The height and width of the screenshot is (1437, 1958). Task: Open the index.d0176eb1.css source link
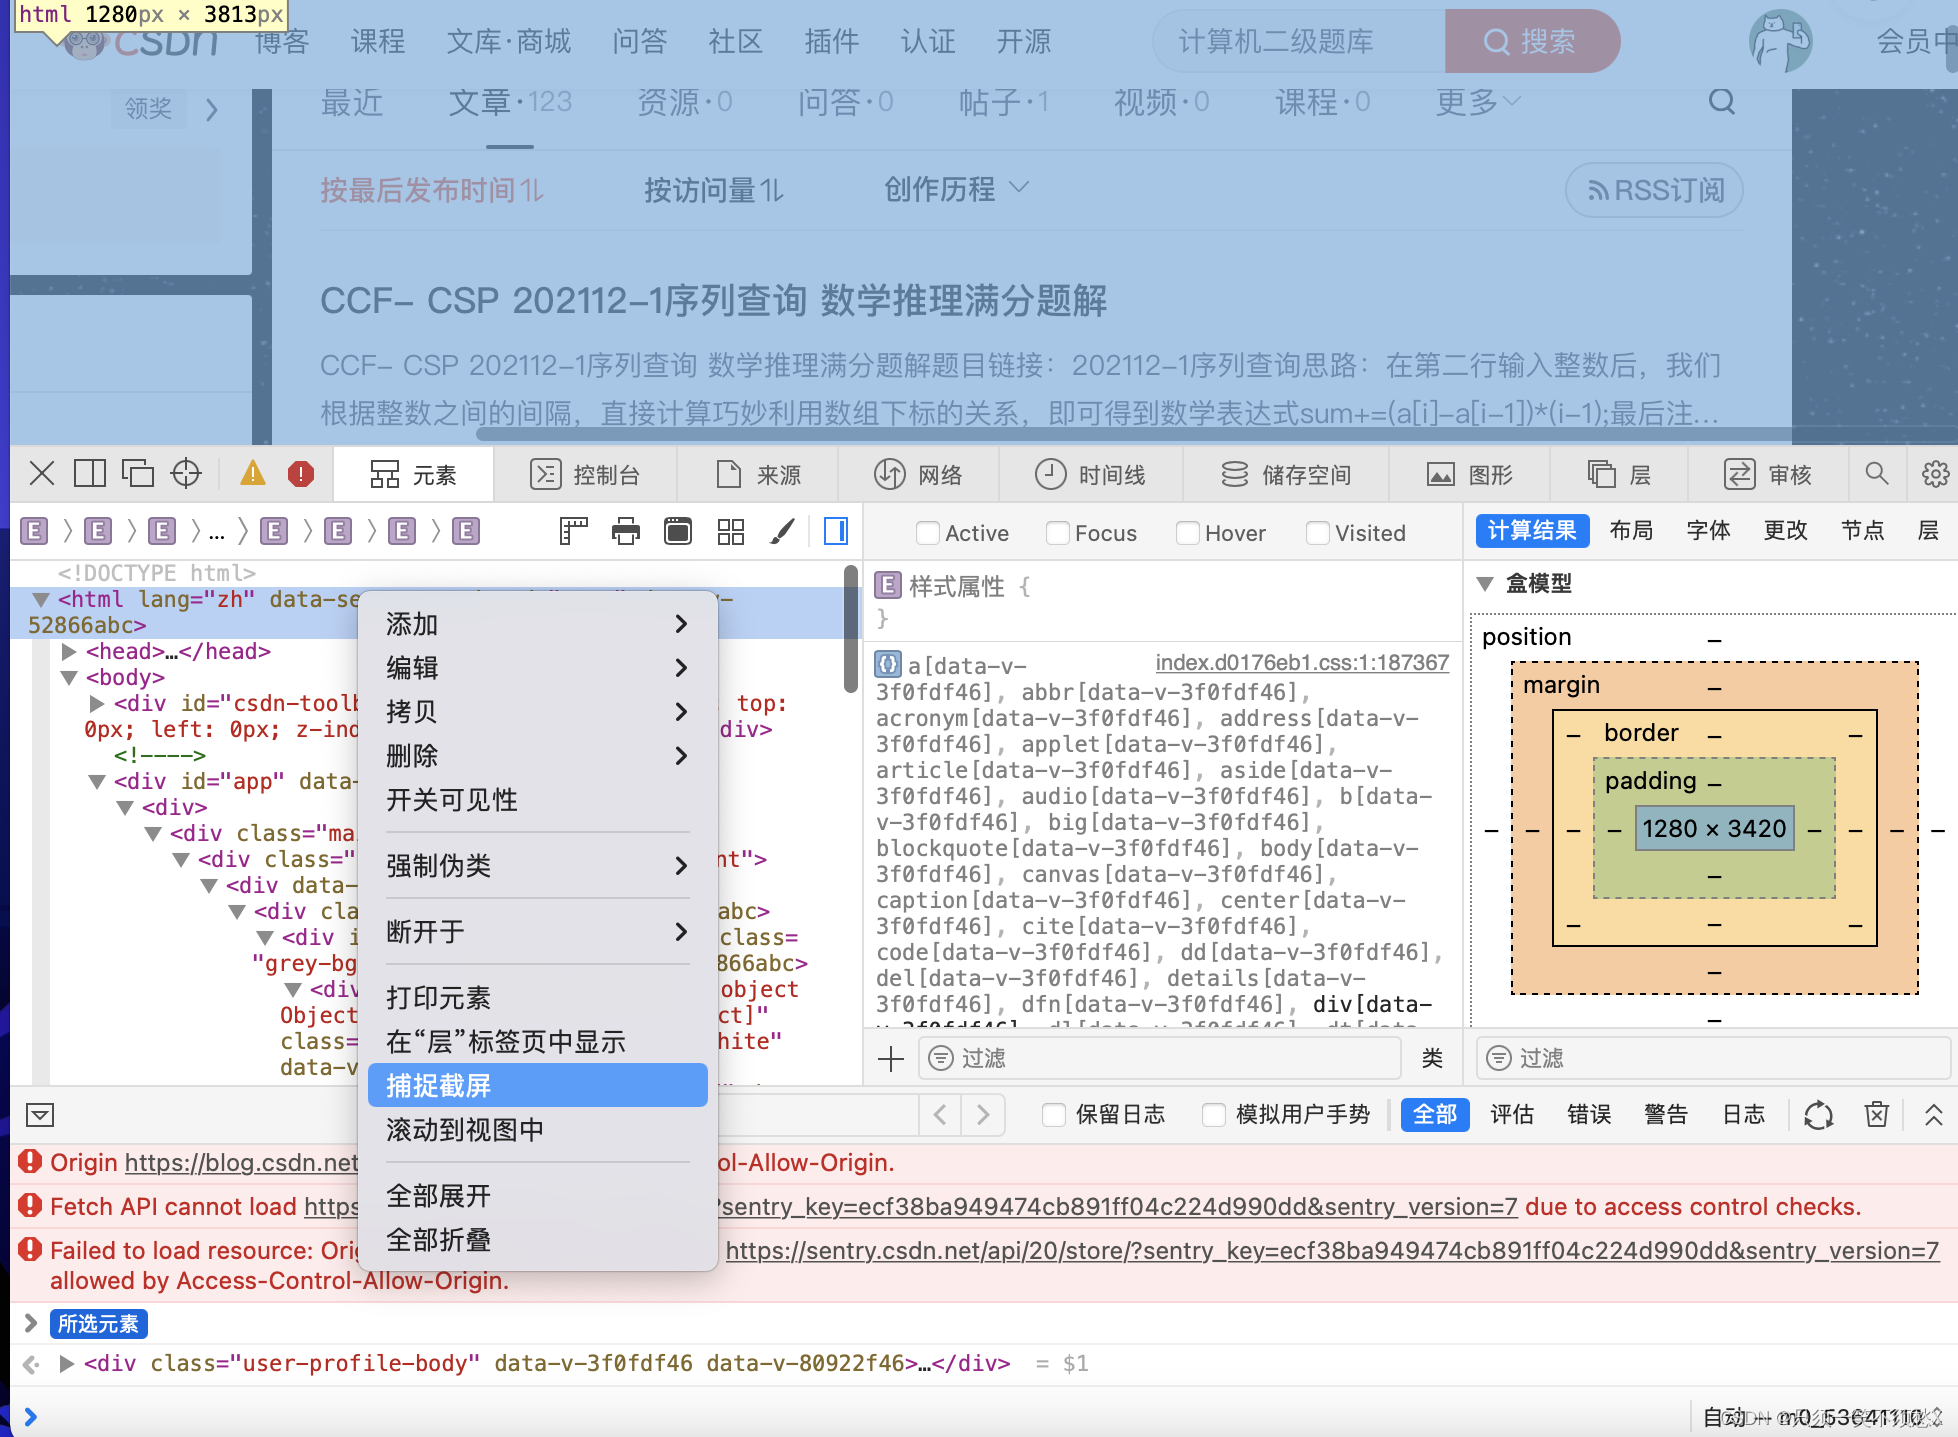click(x=1301, y=662)
